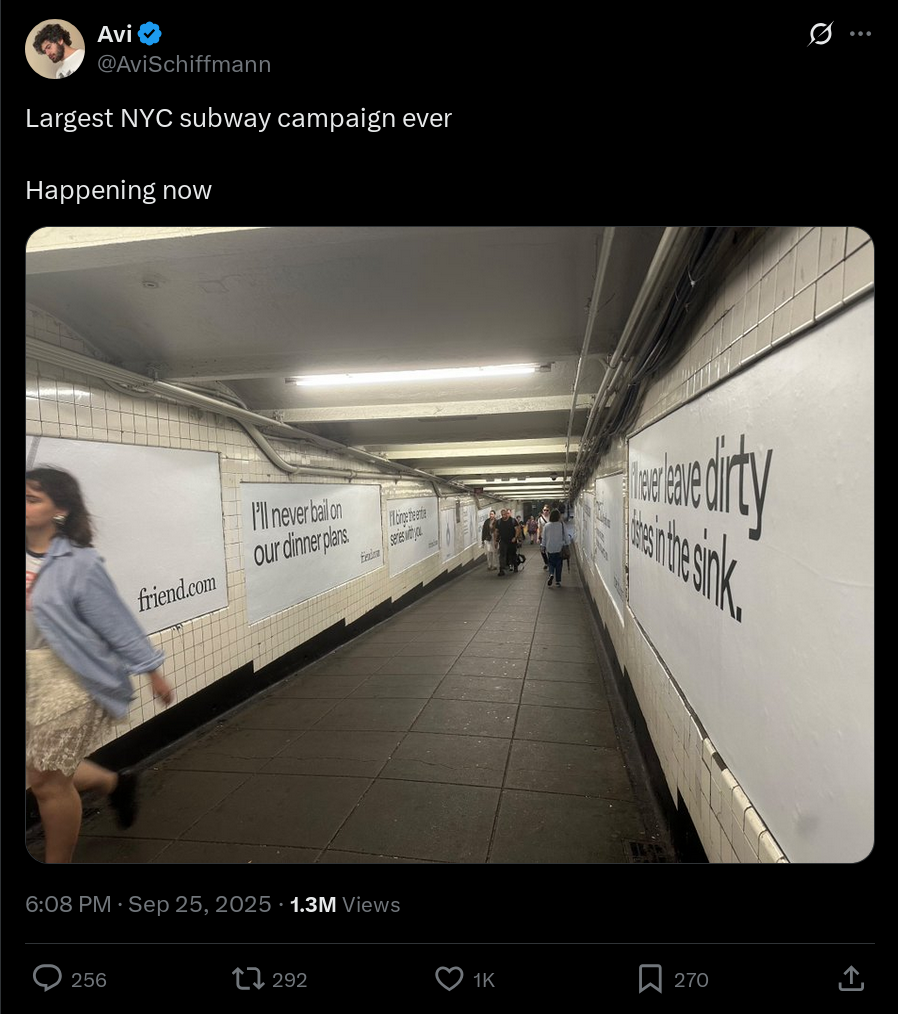The image size is (898, 1014).
Task: Open the Sep 25, 2025 date link
Action: point(200,904)
